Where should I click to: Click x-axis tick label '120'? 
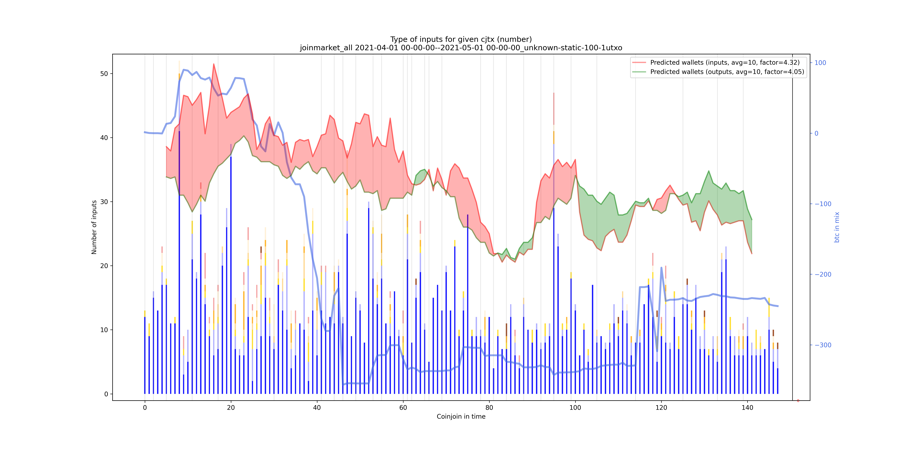point(661,408)
